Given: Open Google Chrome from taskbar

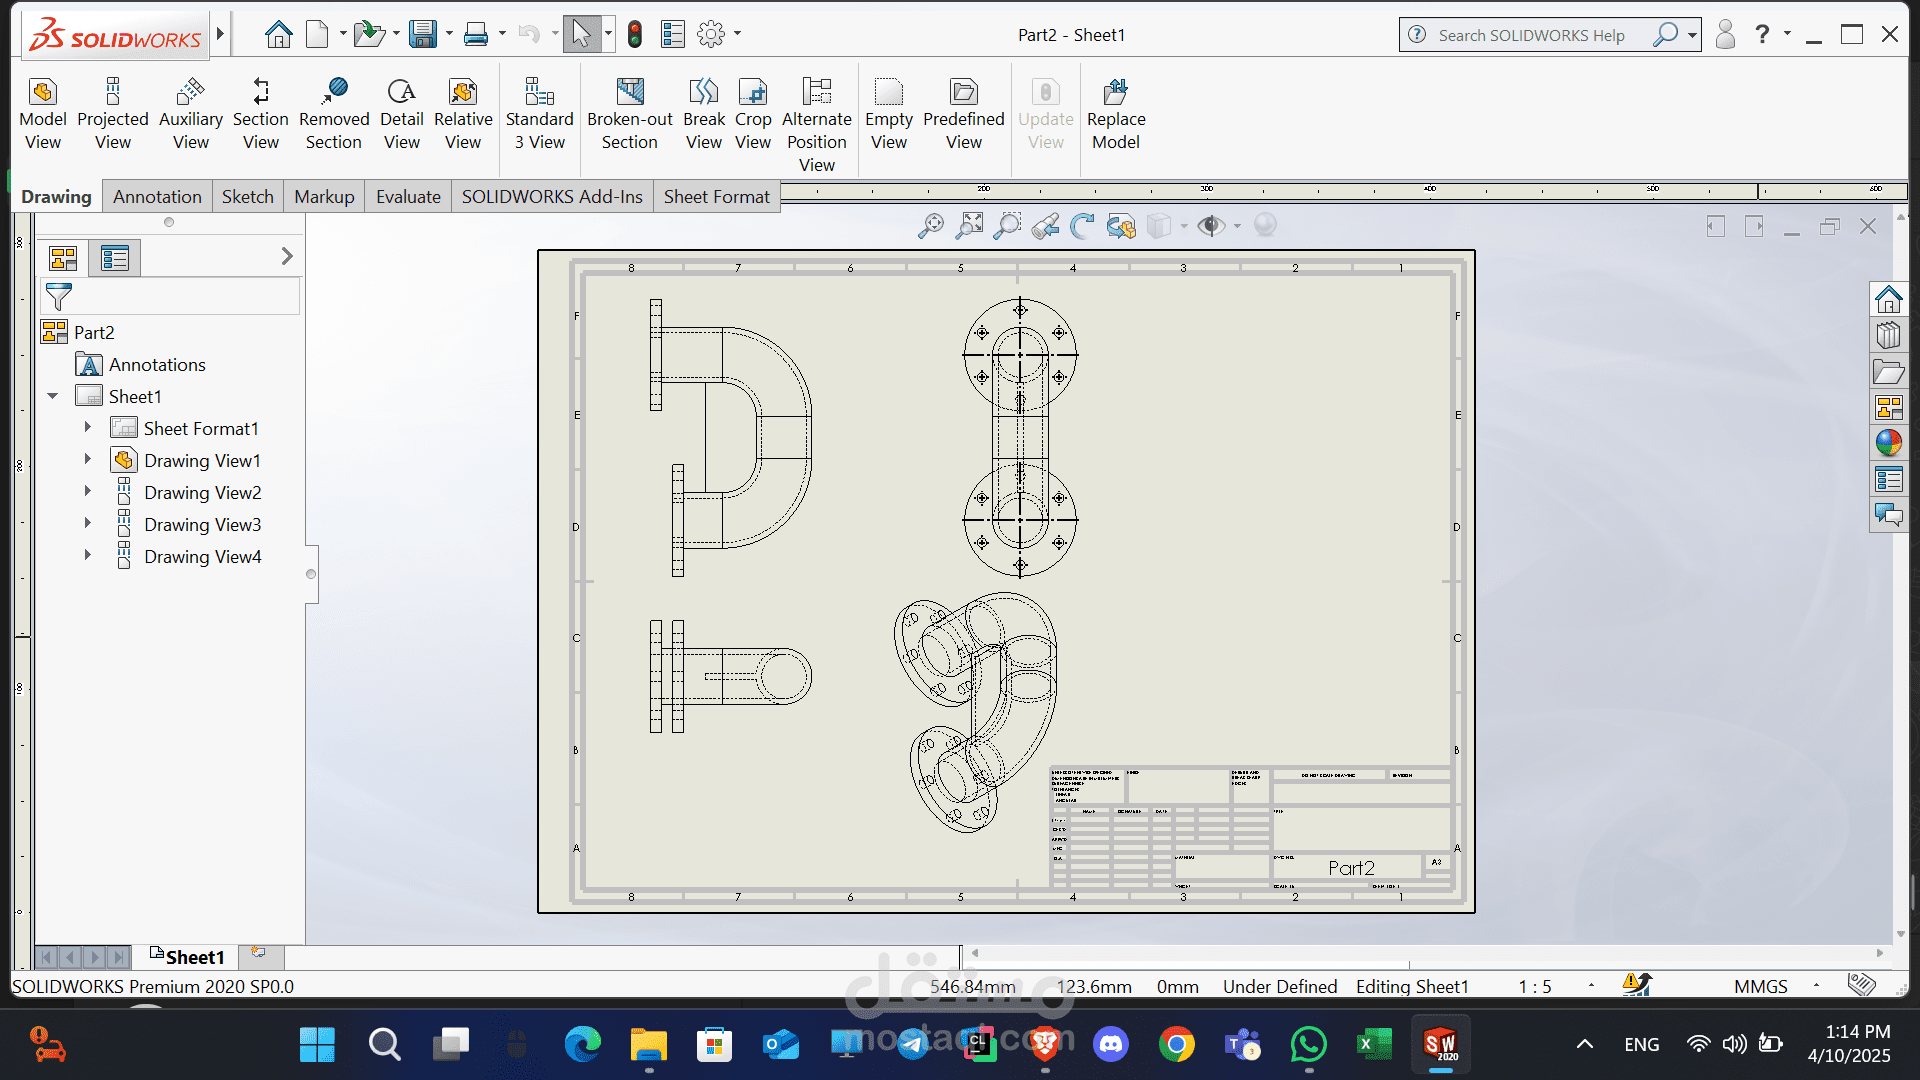Looking at the screenshot, I should point(1177,1045).
